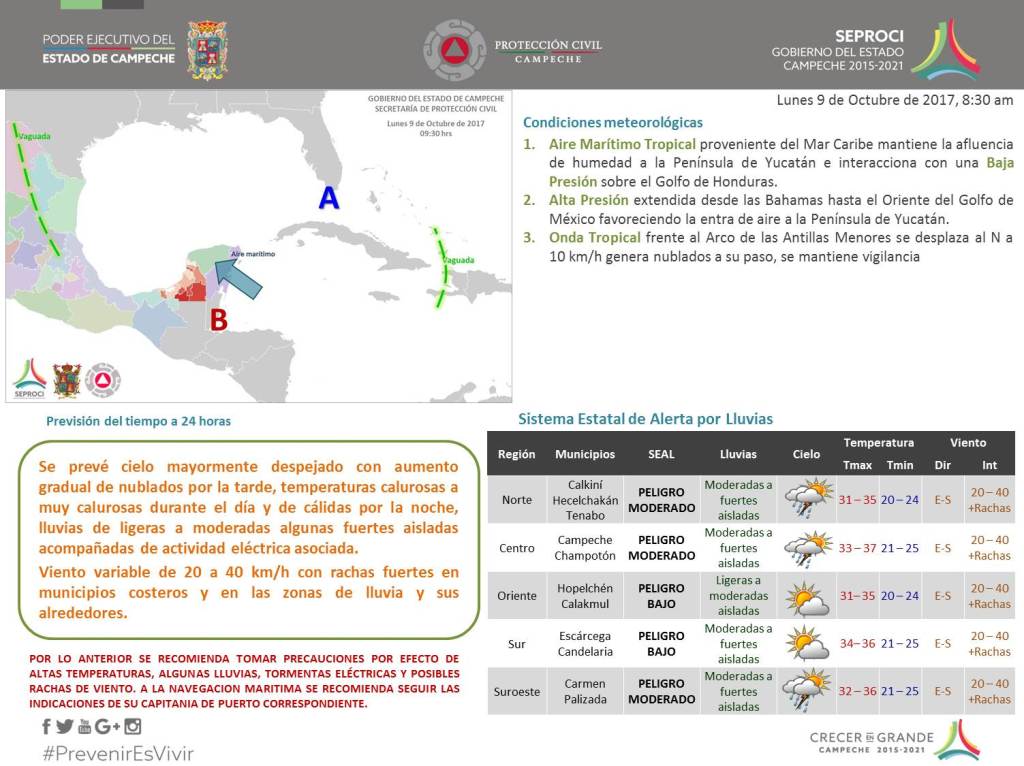Click the Norte row storm weather icon
This screenshot has height=766, width=1024.
tap(807, 498)
